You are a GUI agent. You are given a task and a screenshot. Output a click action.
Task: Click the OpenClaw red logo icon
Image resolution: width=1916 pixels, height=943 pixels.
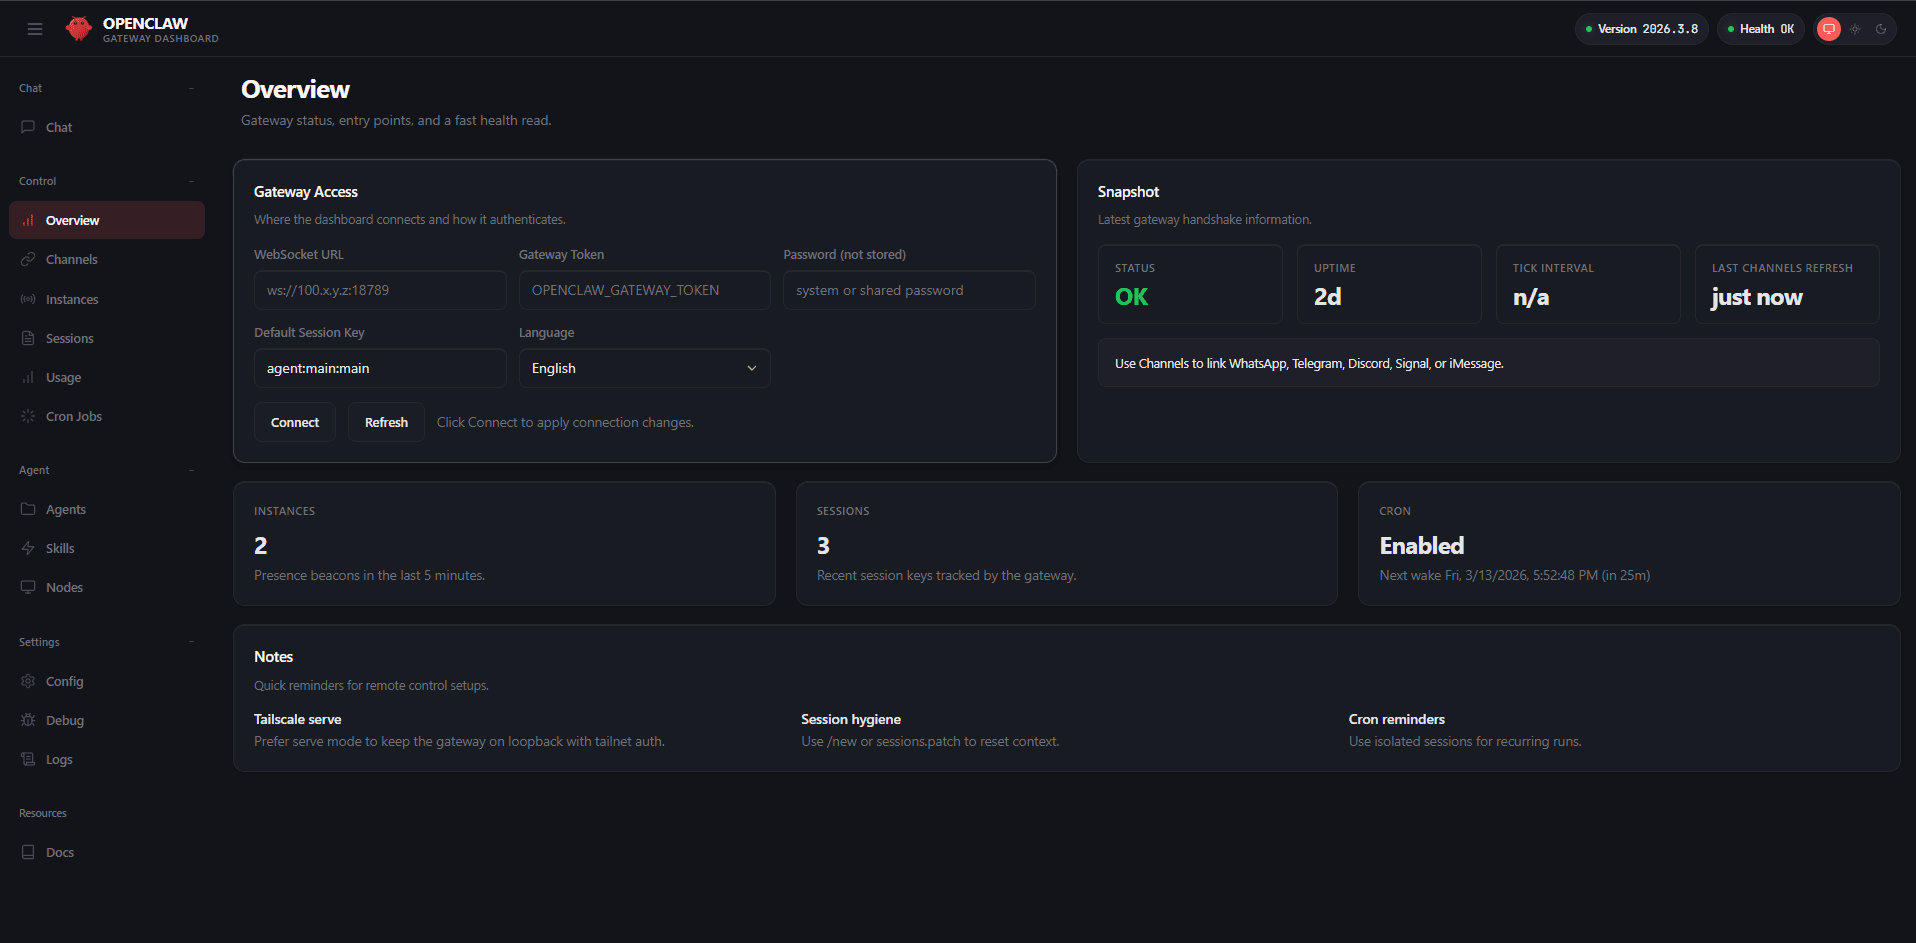[x=79, y=29]
